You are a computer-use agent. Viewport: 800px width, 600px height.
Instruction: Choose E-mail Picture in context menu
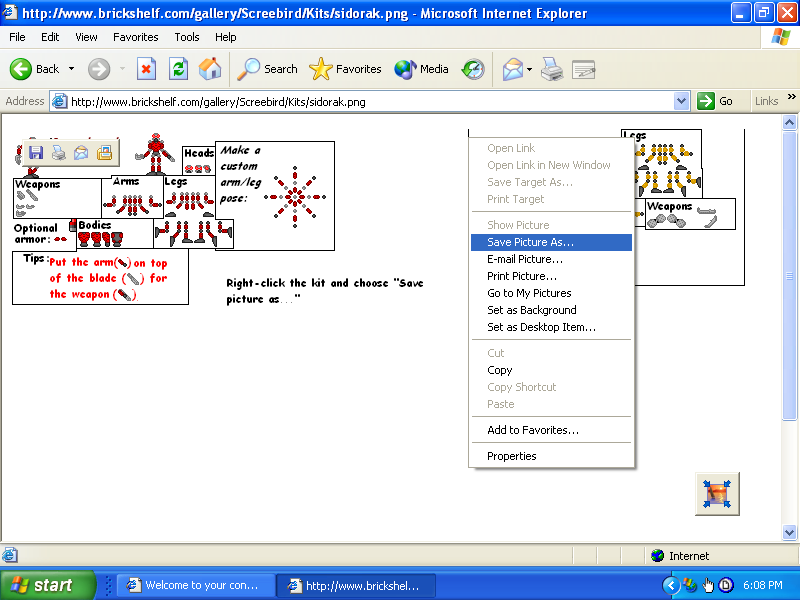point(551,259)
